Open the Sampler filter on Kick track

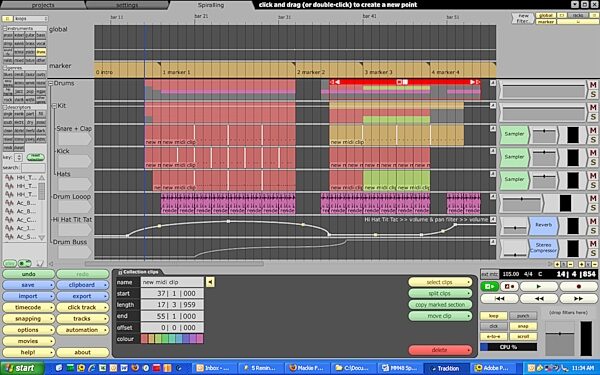coord(514,157)
